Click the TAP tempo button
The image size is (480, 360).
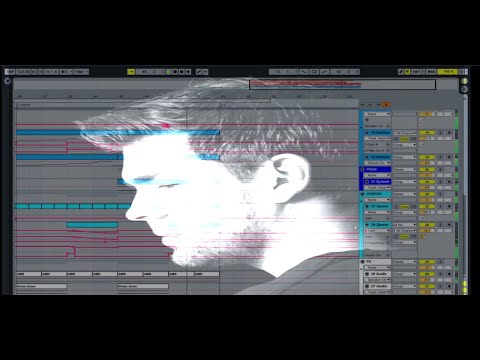pyautogui.click(x=10, y=72)
